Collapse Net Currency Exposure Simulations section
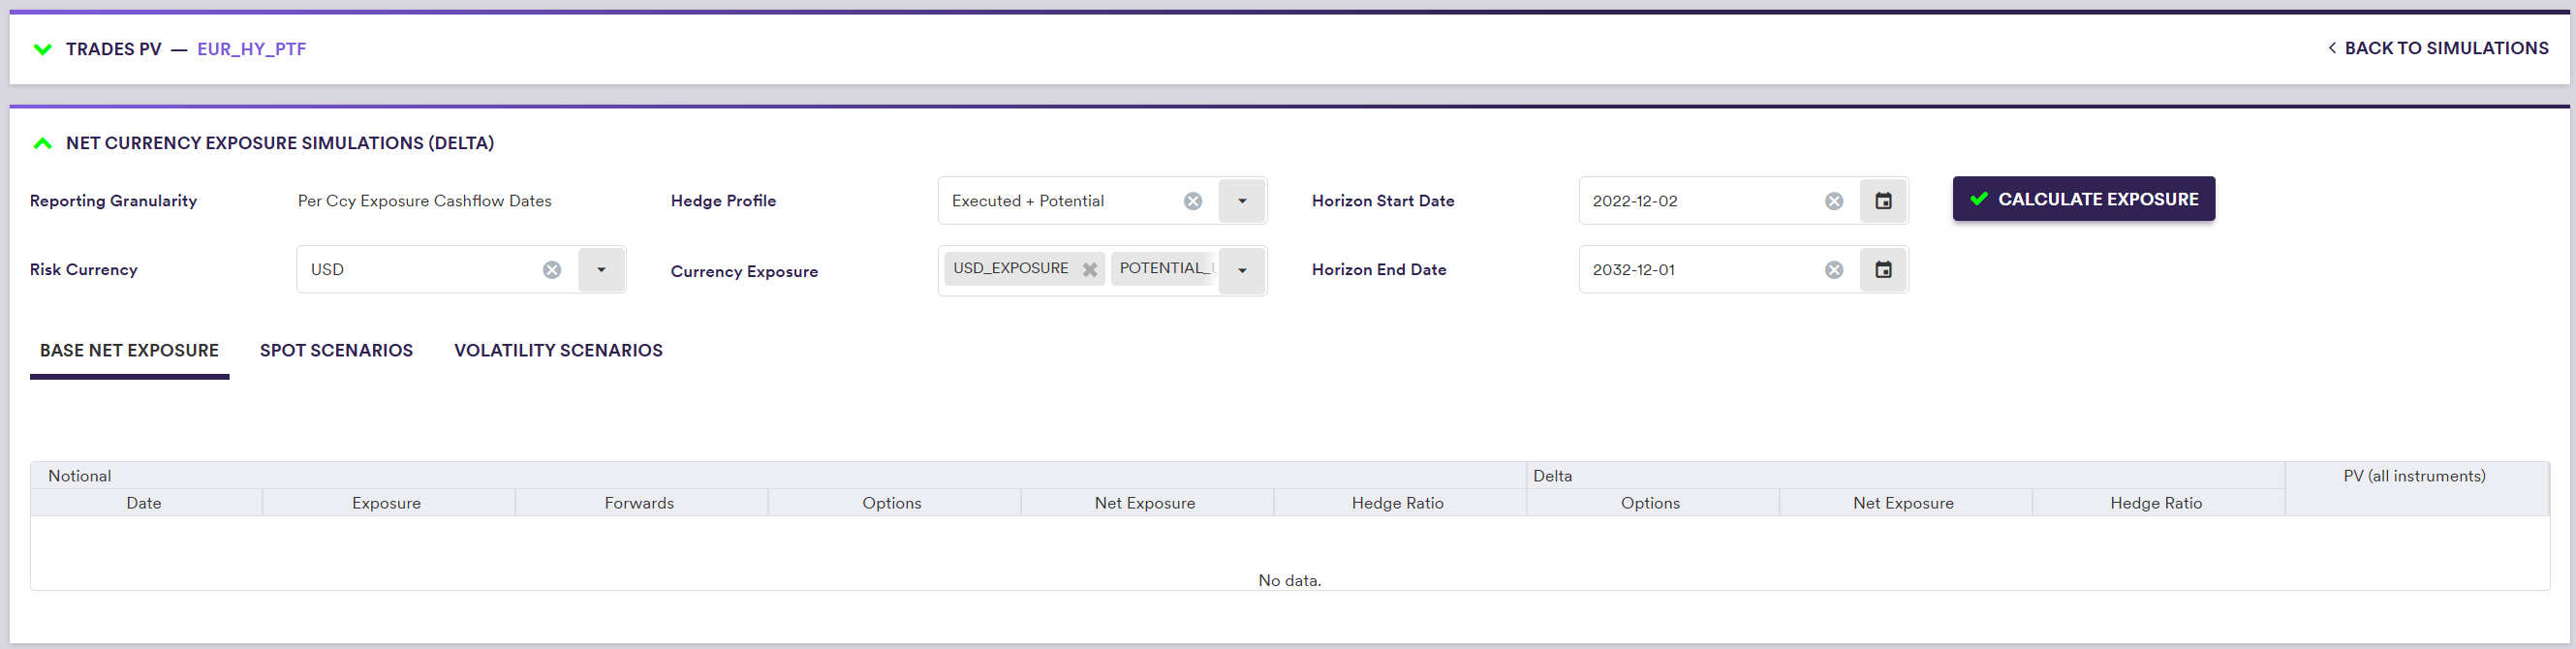 click(x=42, y=143)
